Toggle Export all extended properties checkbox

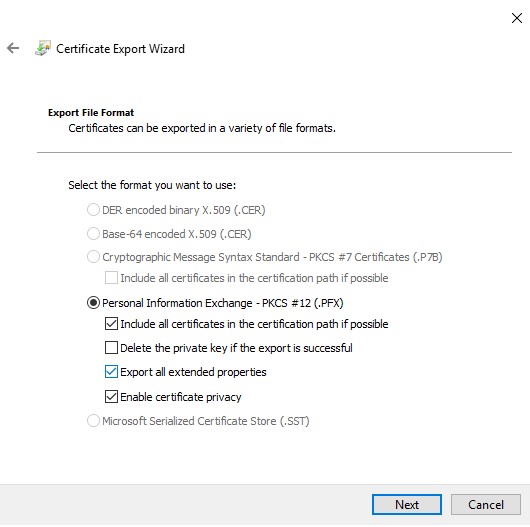[x=111, y=372]
